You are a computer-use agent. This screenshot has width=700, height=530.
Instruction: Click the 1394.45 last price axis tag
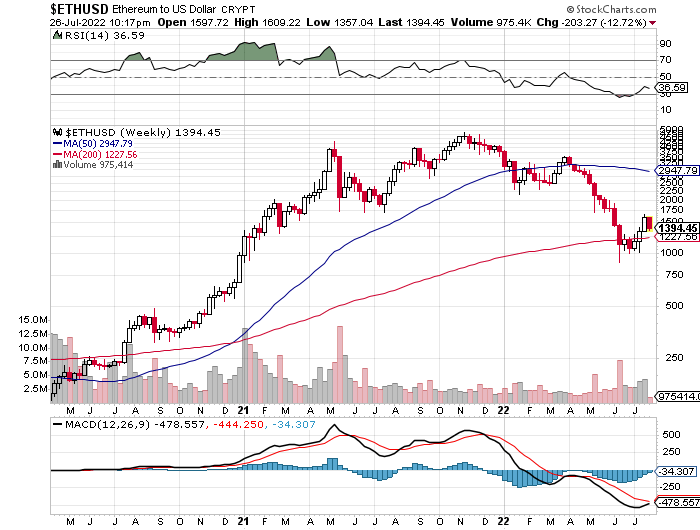(678, 228)
